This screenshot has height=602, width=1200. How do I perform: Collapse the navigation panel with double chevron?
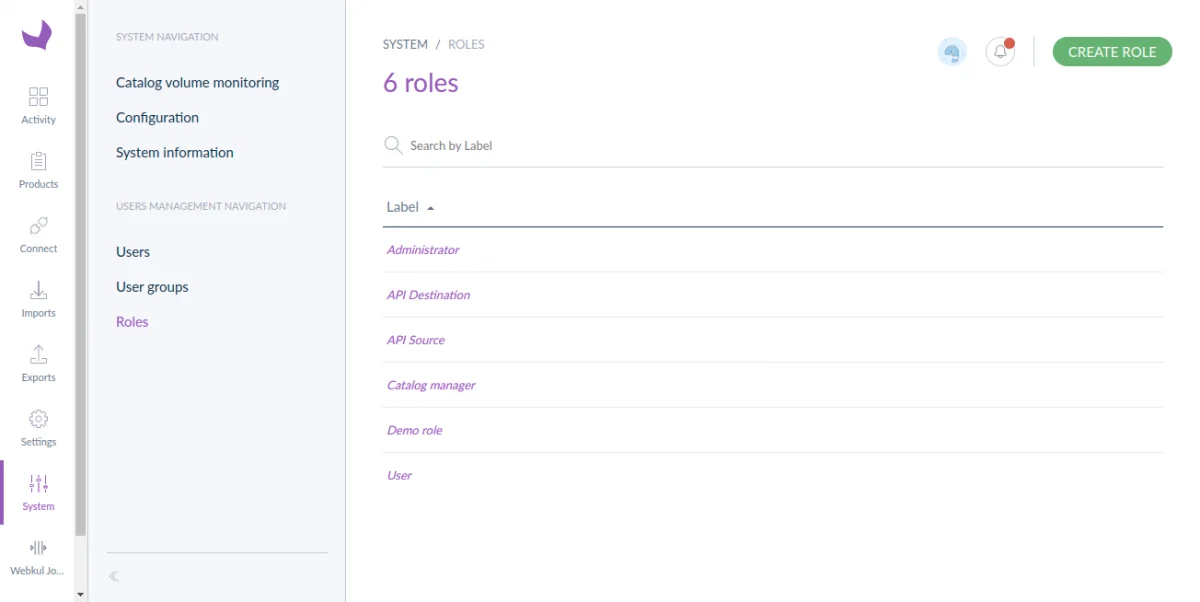click(x=114, y=576)
